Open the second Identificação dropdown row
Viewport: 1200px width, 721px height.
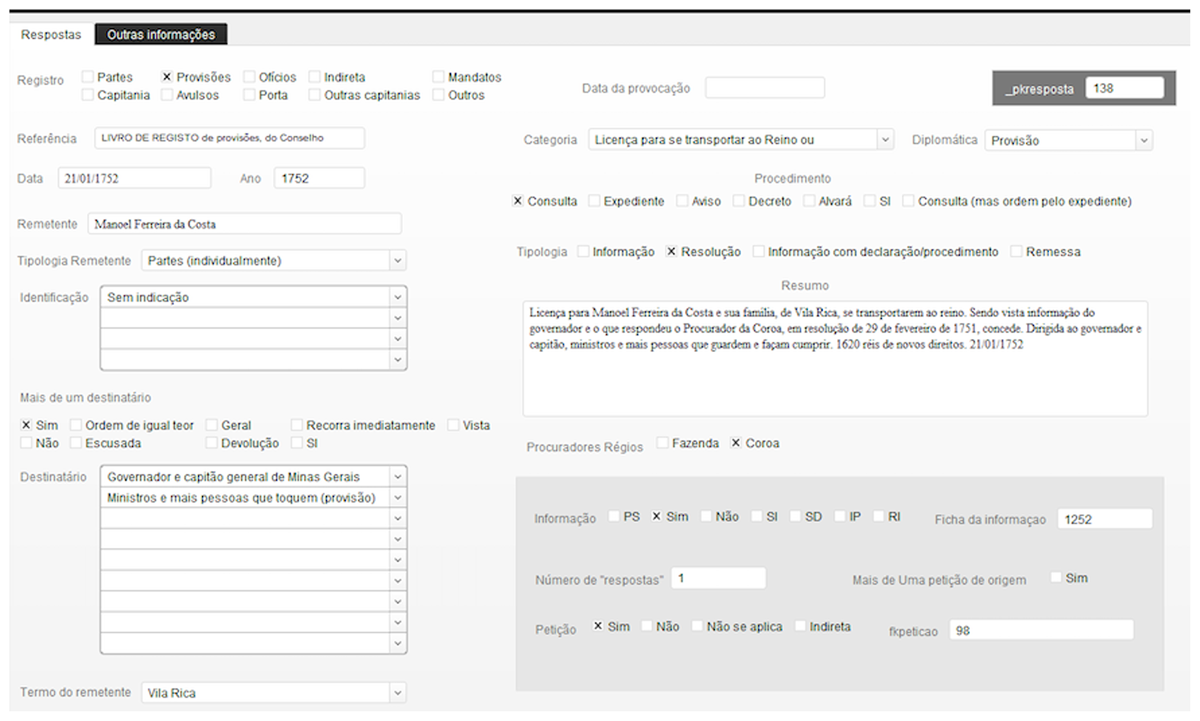coord(254,318)
